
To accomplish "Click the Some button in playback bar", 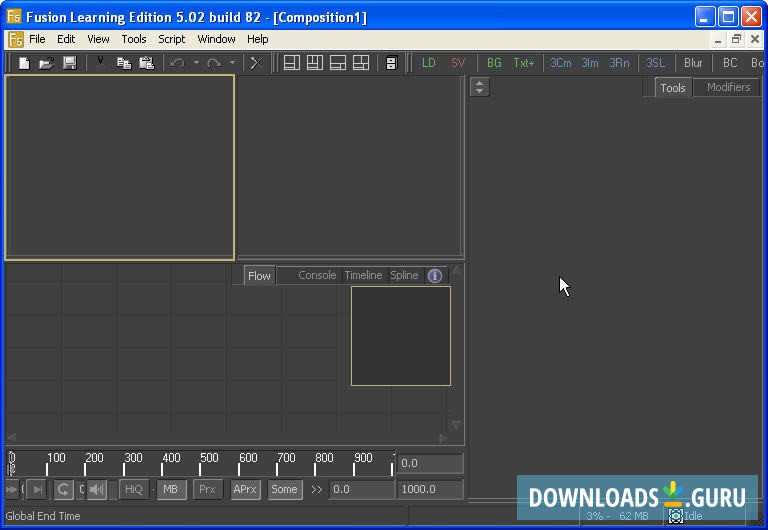I will click(x=284, y=489).
